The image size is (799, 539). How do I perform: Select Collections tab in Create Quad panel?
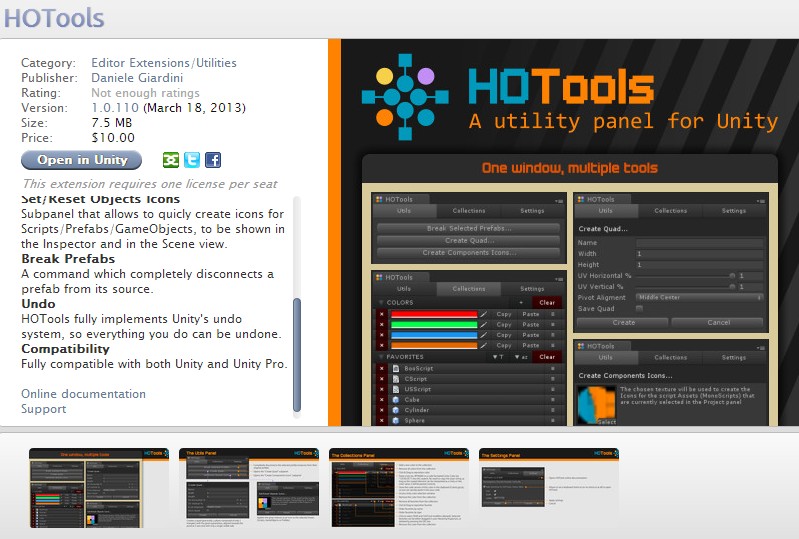[671, 210]
